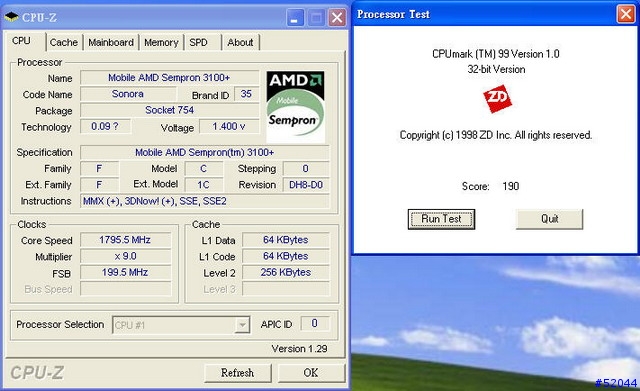
Task: Click the FSB value 199.5 MHz
Action: pyautogui.click(x=125, y=272)
